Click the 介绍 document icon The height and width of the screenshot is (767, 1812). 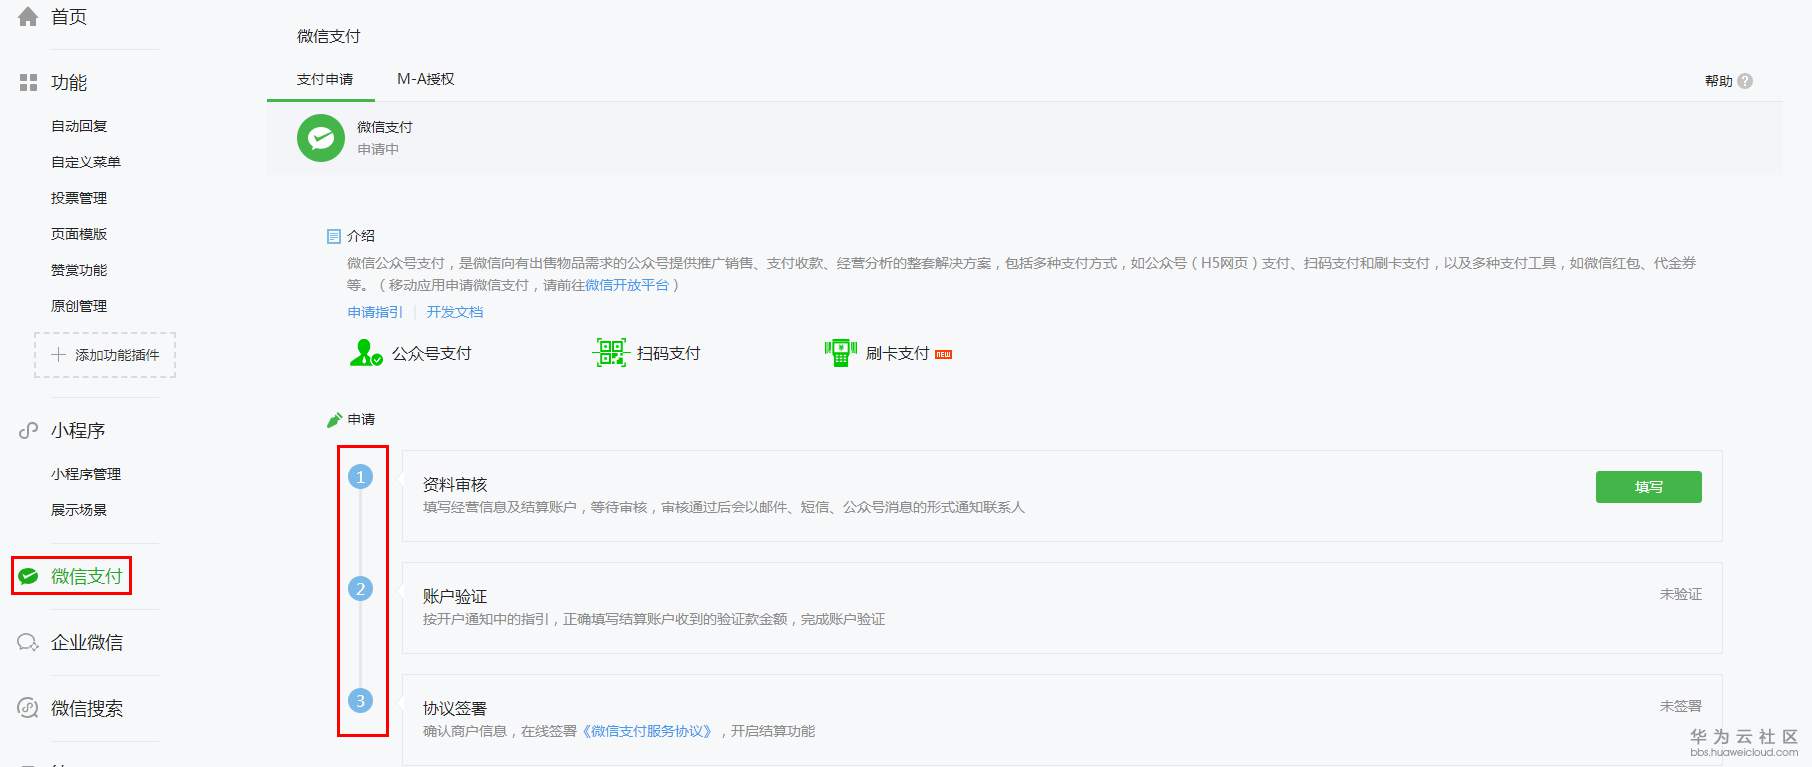point(334,236)
